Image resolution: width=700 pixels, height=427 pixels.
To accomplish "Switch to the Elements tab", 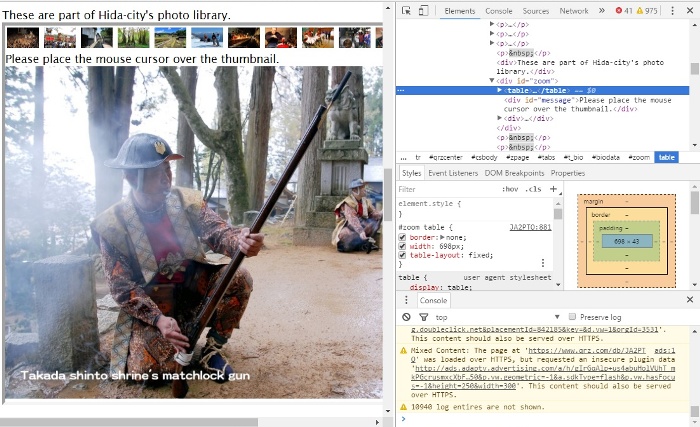I will click(459, 11).
